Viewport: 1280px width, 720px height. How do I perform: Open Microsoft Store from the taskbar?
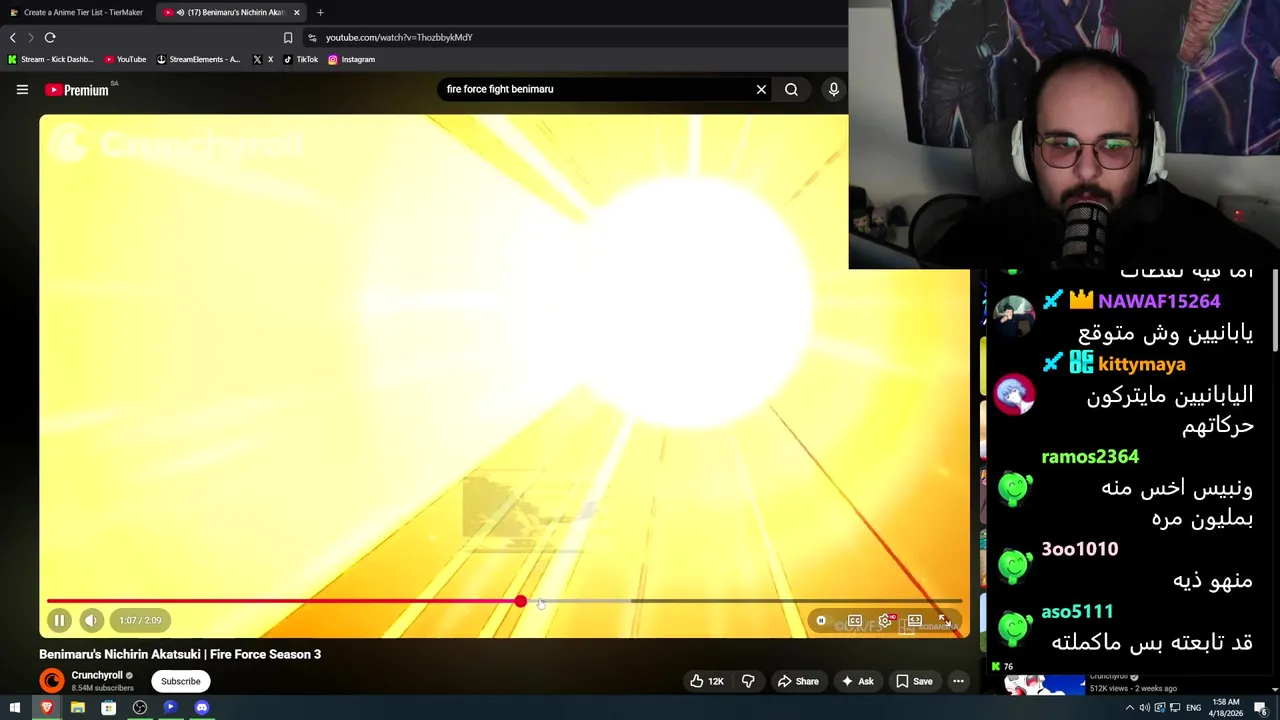(x=108, y=707)
